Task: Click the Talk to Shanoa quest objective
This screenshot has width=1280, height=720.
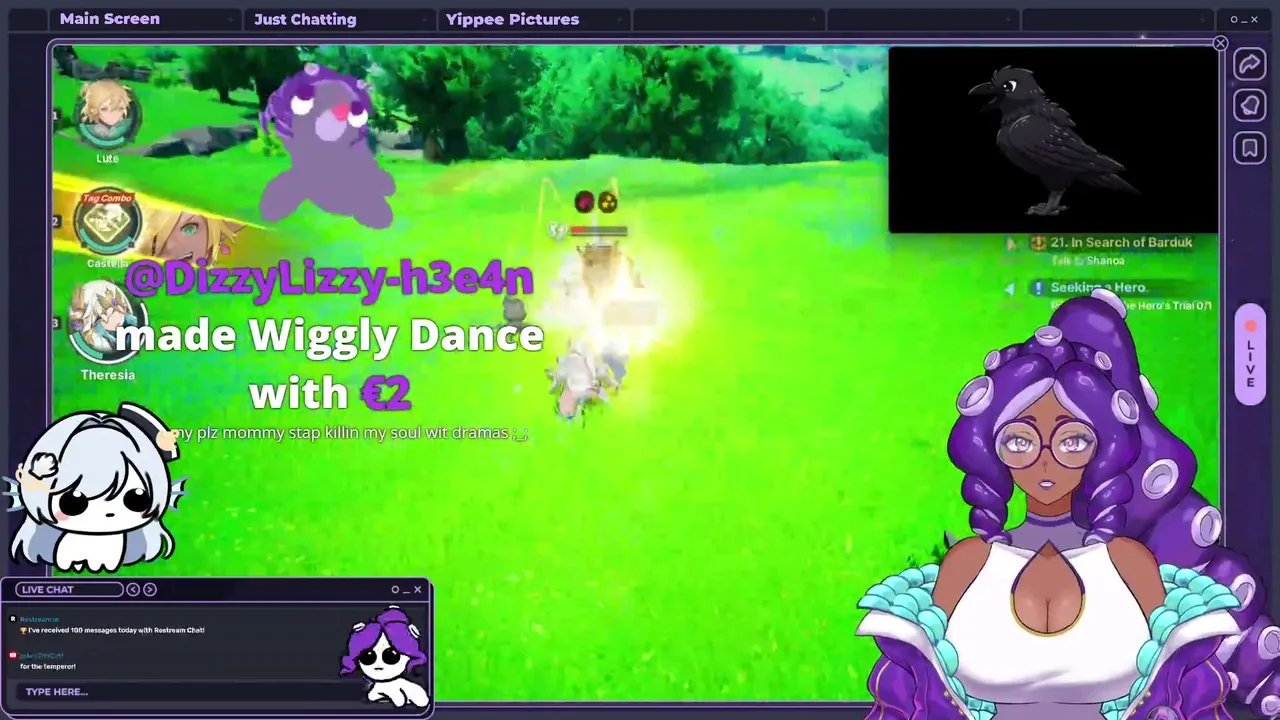Action: point(1087,261)
